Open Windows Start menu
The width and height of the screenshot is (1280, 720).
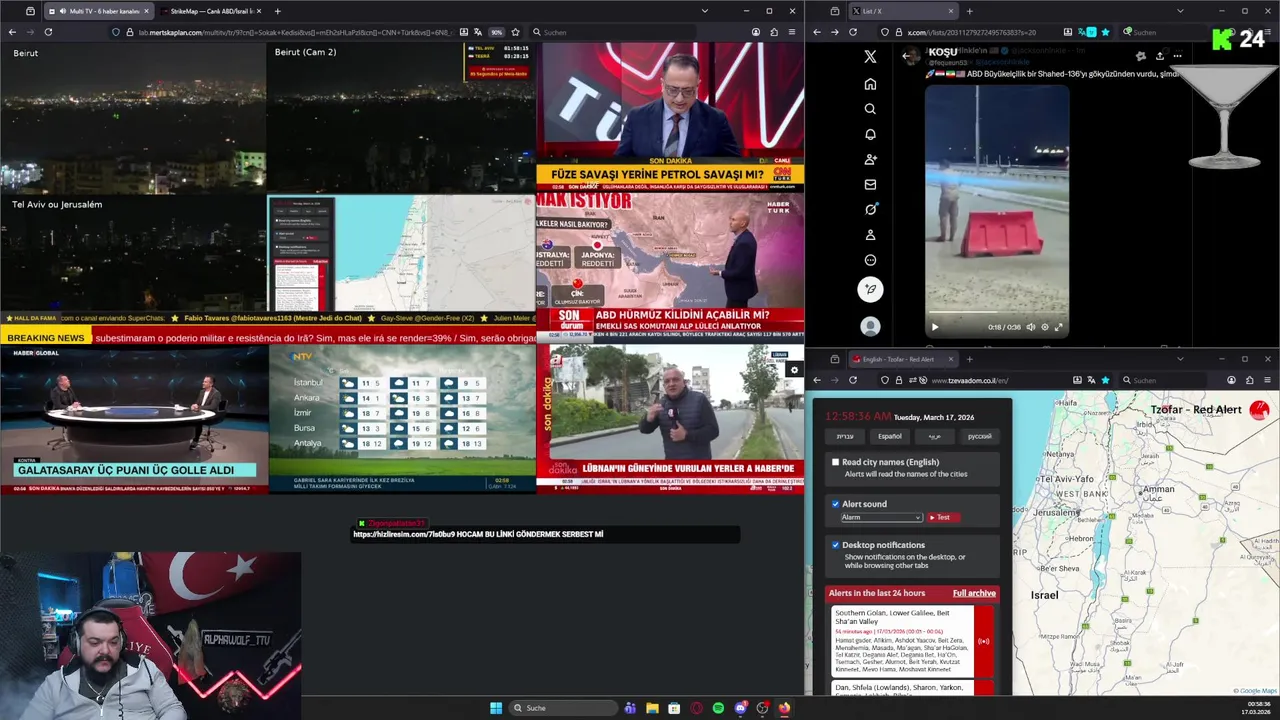tap(496, 708)
